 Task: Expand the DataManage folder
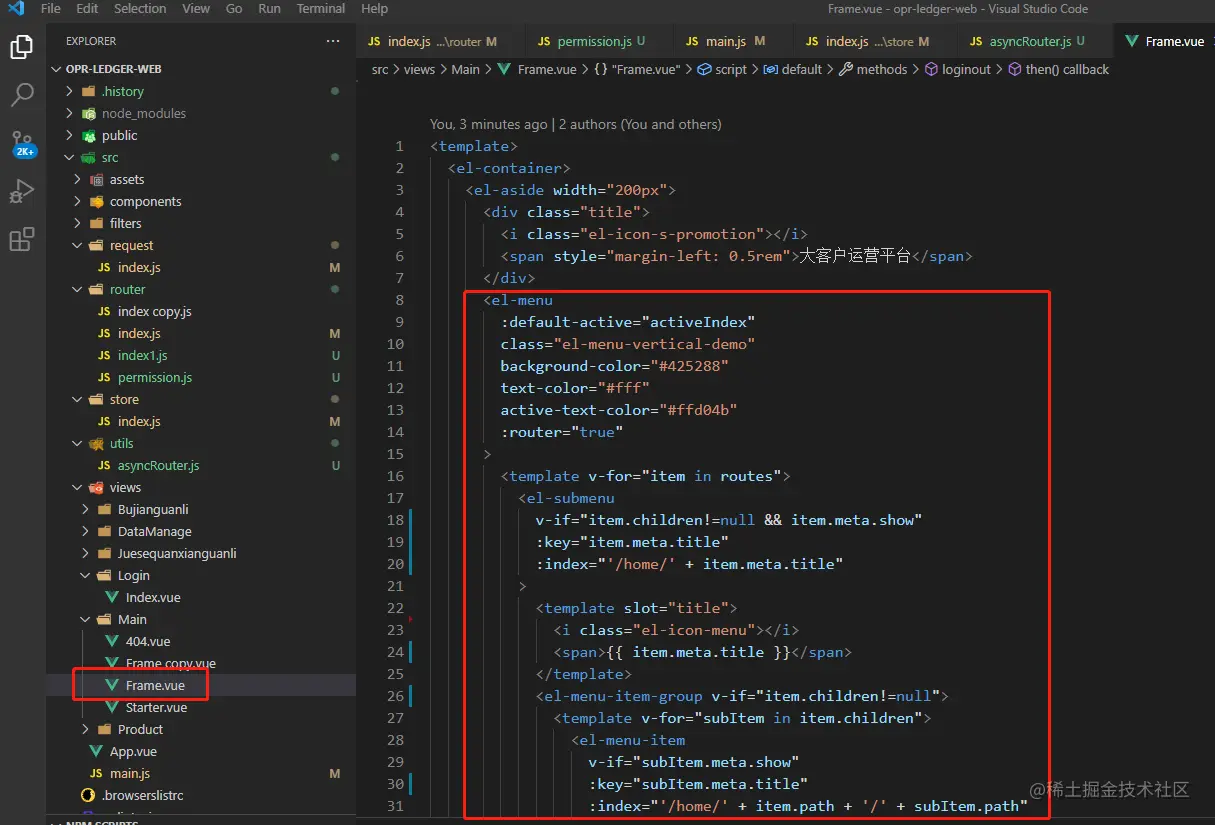point(154,531)
